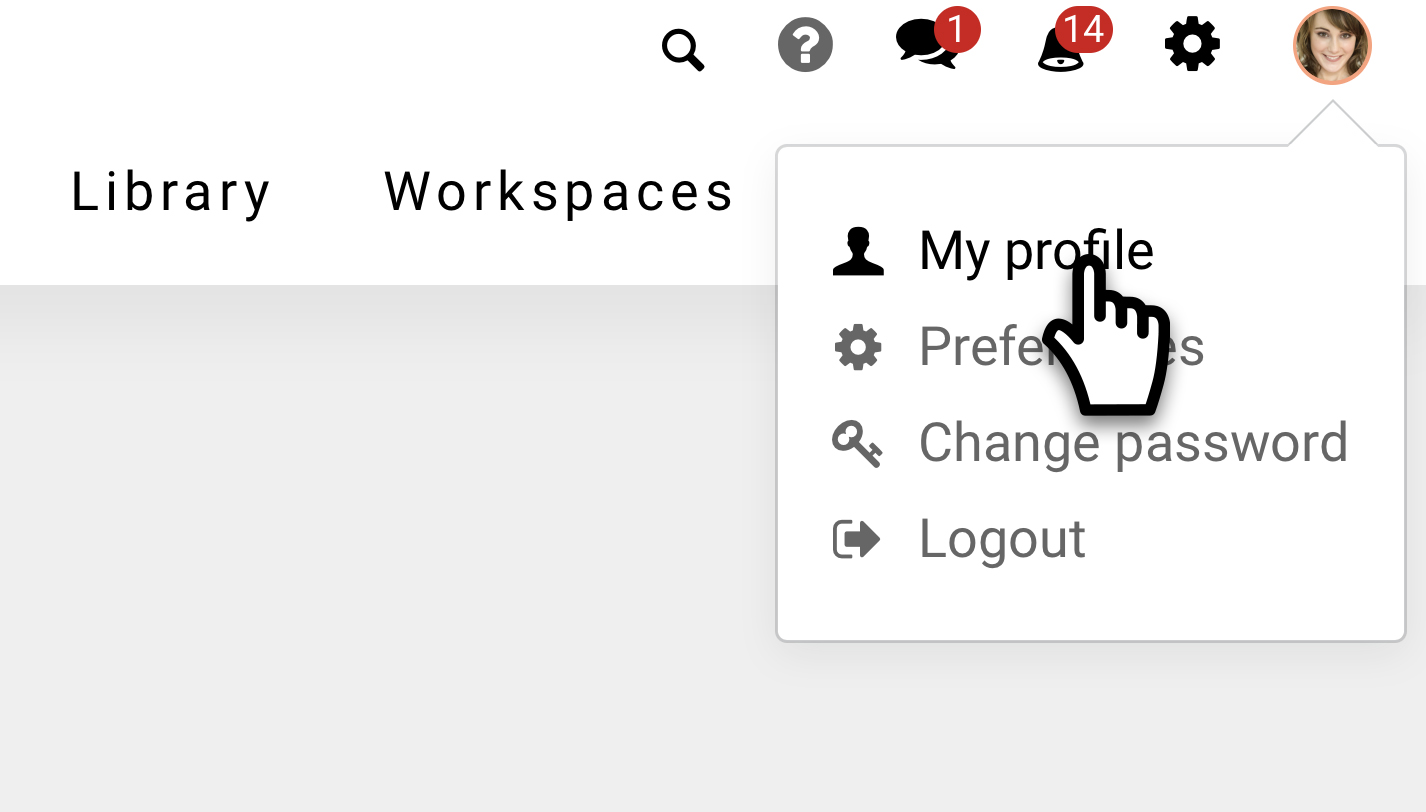This screenshot has width=1426, height=812.
Task: Open the search magnifier icon
Action: coord(684,49)
